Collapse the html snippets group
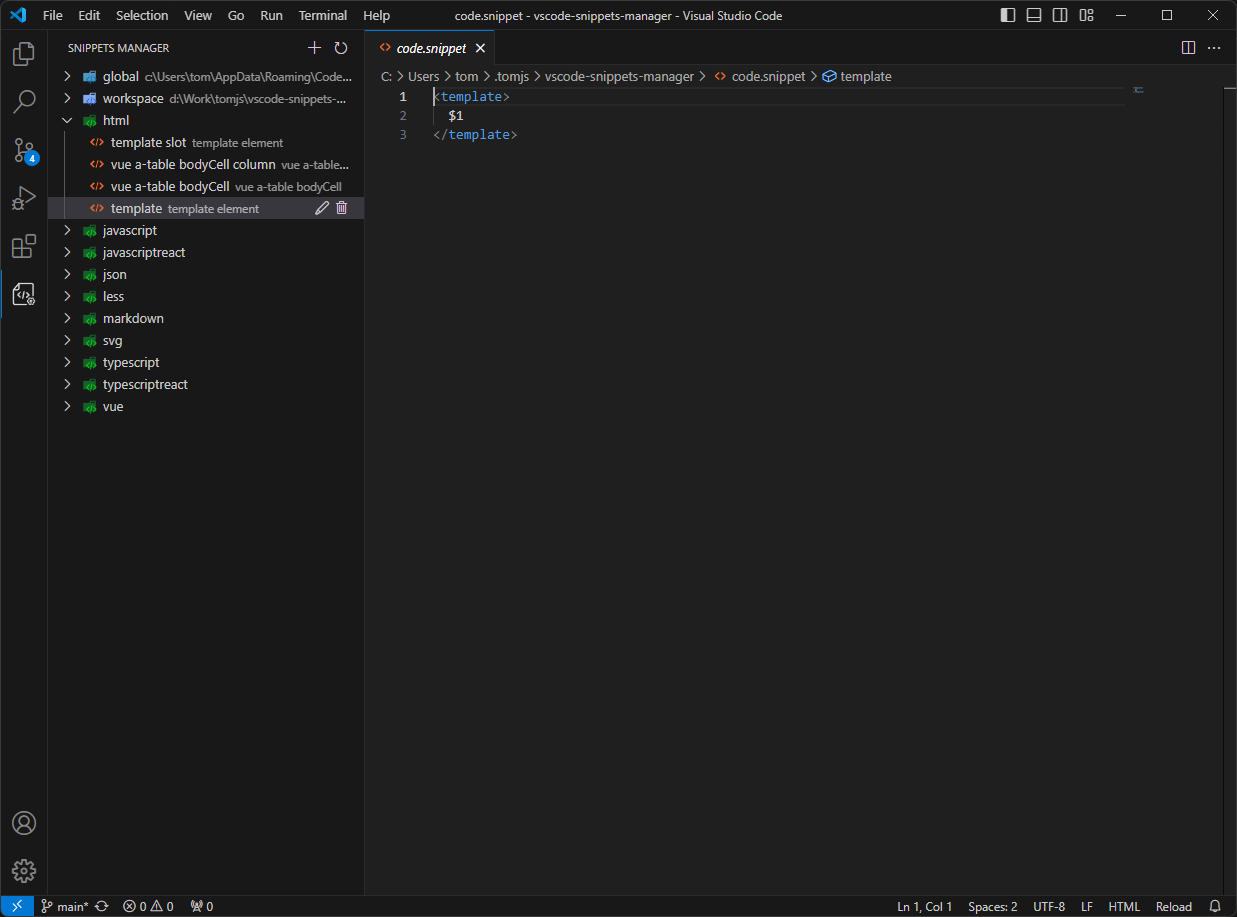Image resolution: width=1237 pixels, height=917 pixels. coord(68,120)
